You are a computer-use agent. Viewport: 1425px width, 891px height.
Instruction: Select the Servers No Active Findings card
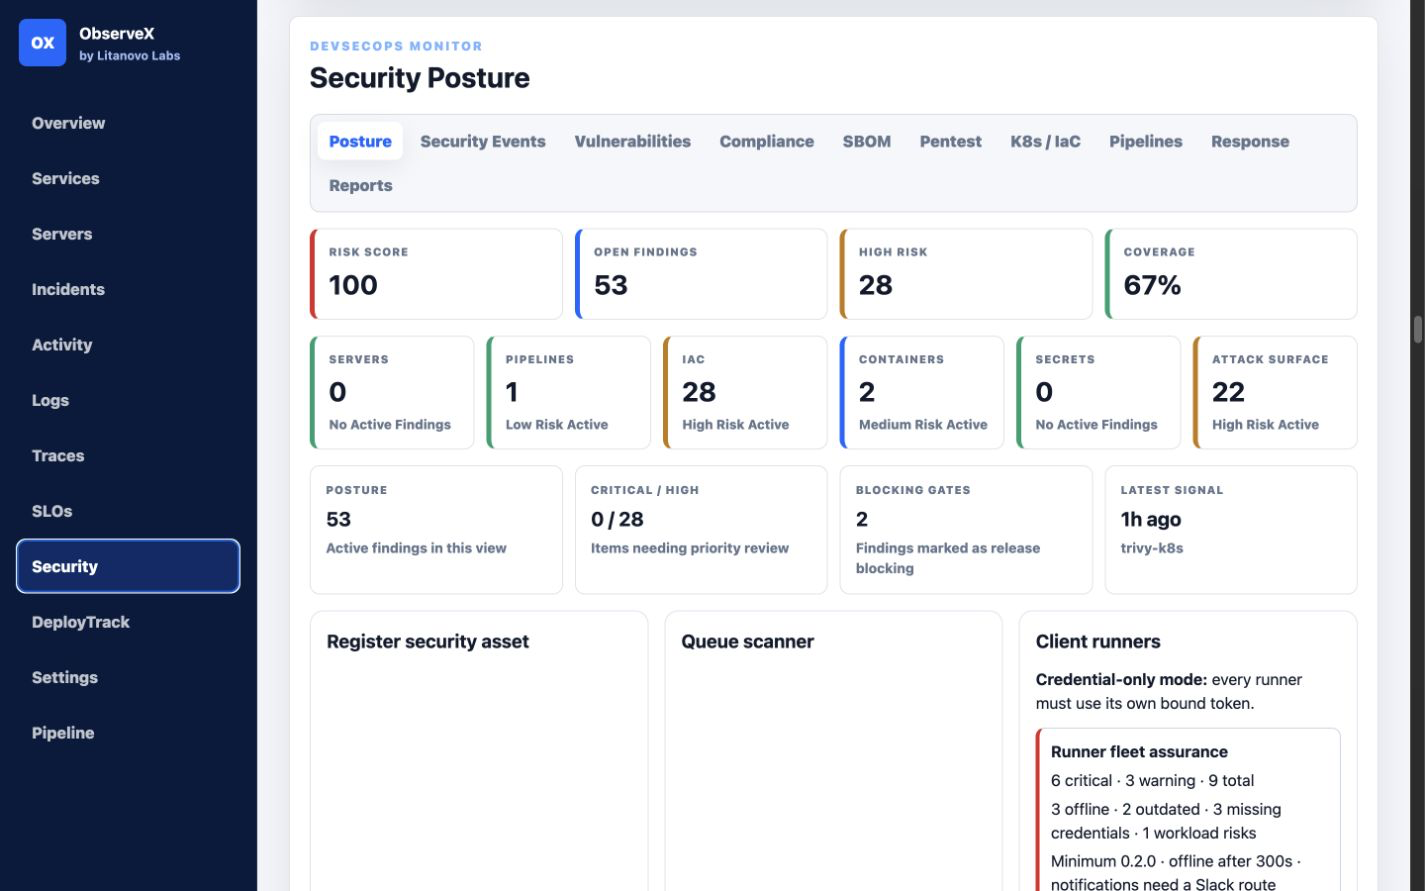click(x=392, y=392)
